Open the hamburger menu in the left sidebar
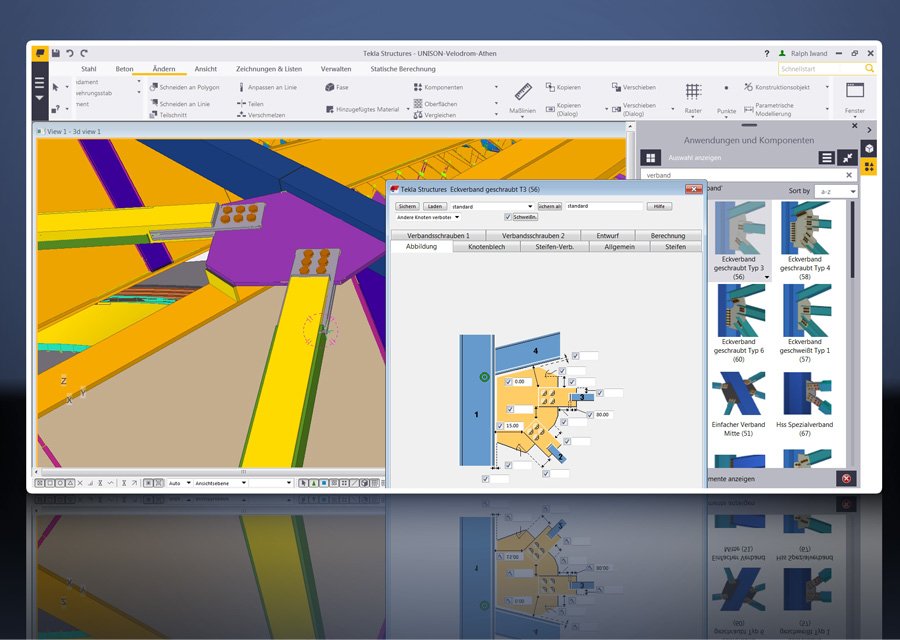The width and height of the screenshot is (900, 640). (x=39, y=83)
